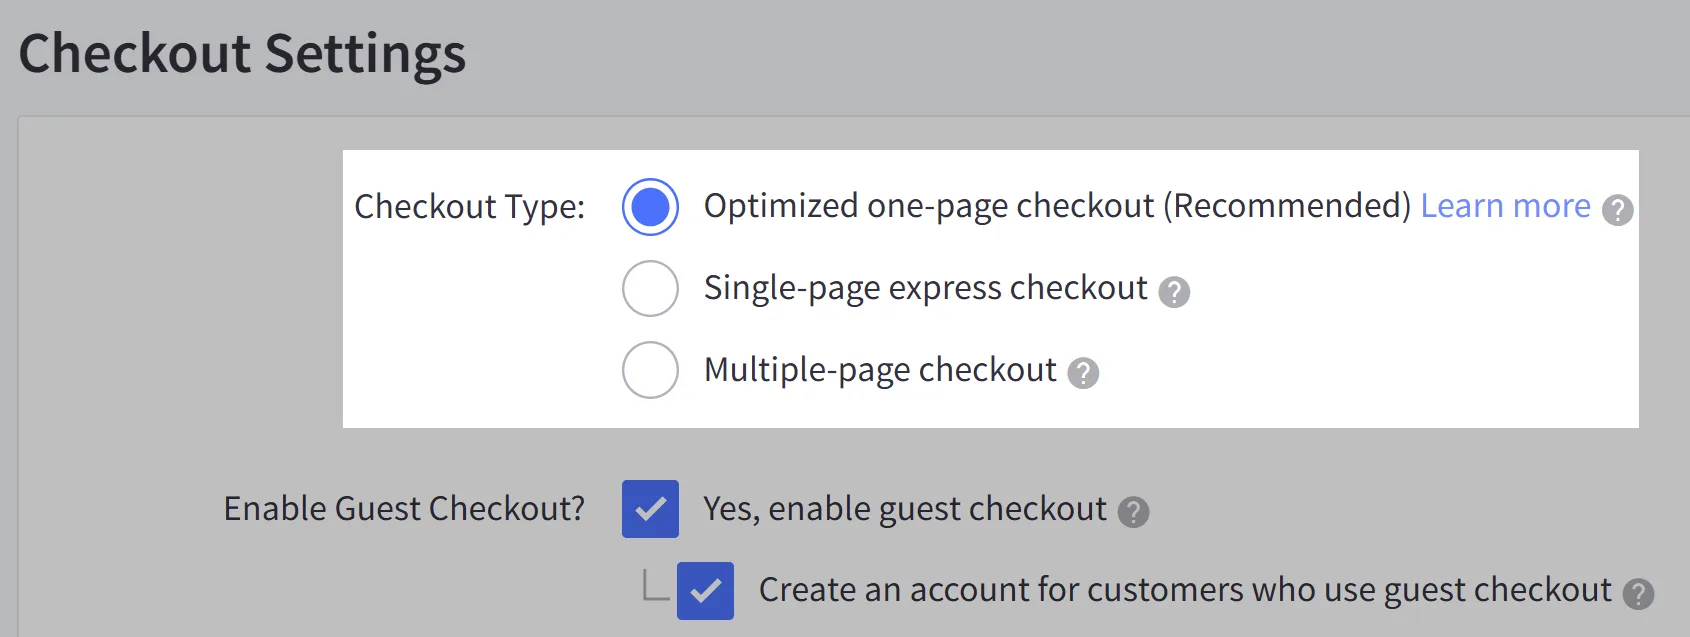Click the Multiple-page checkout label text
The width and height of the screenshot is (1690, 637).
pyautogui.click(x=879, y=370)
